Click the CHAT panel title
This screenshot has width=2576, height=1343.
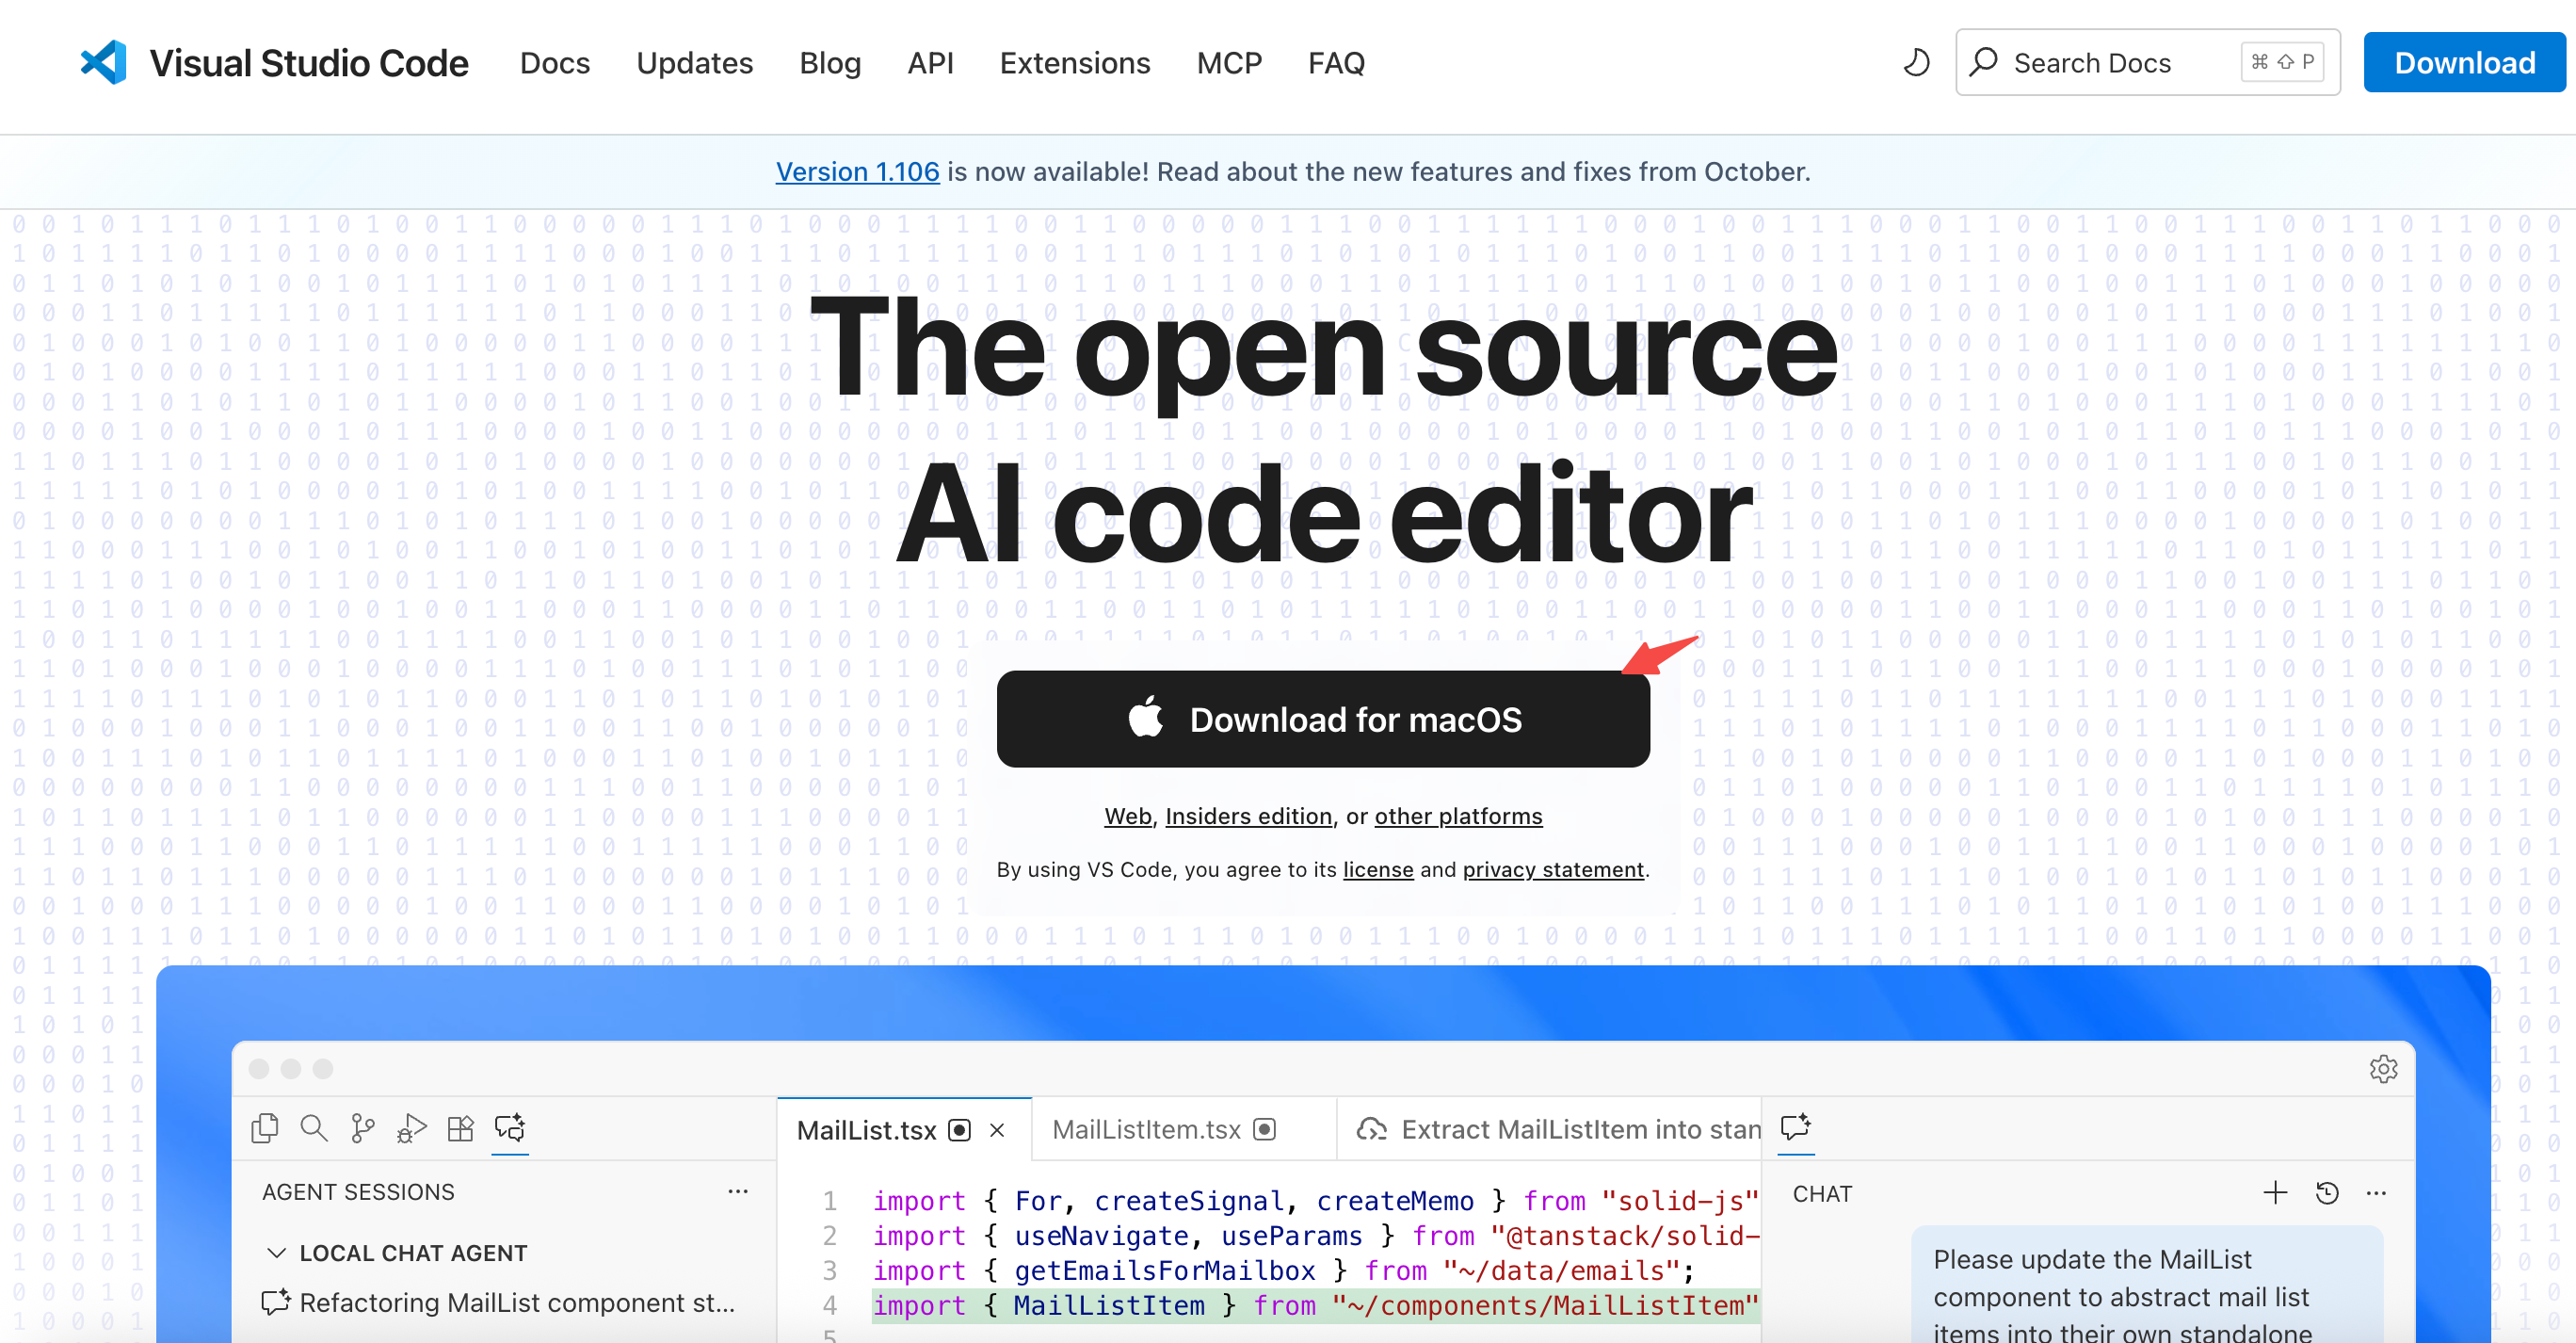[1822, 1194]
